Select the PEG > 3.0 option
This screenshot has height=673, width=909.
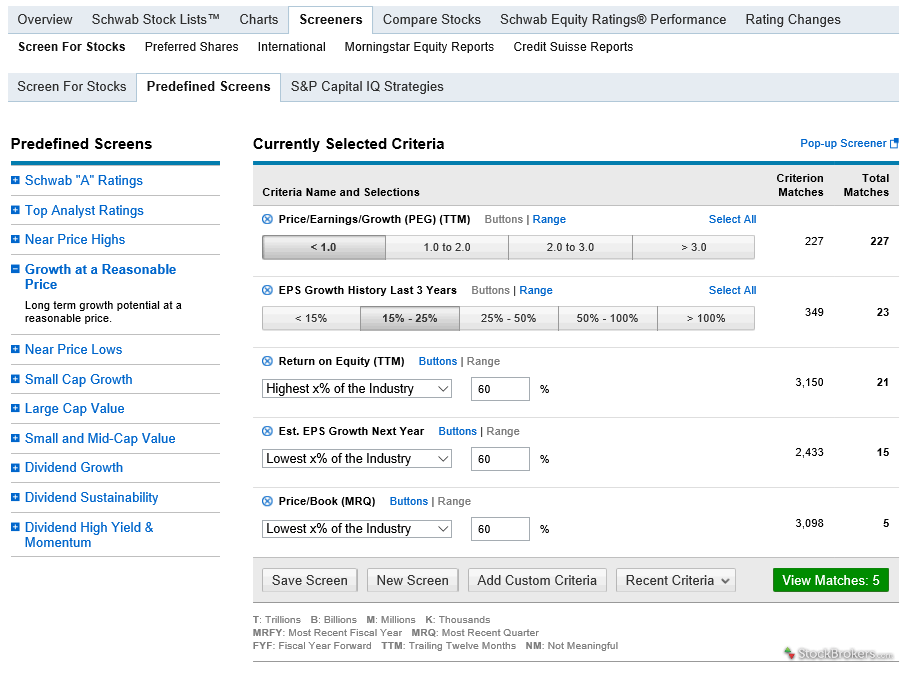[693, 248]
